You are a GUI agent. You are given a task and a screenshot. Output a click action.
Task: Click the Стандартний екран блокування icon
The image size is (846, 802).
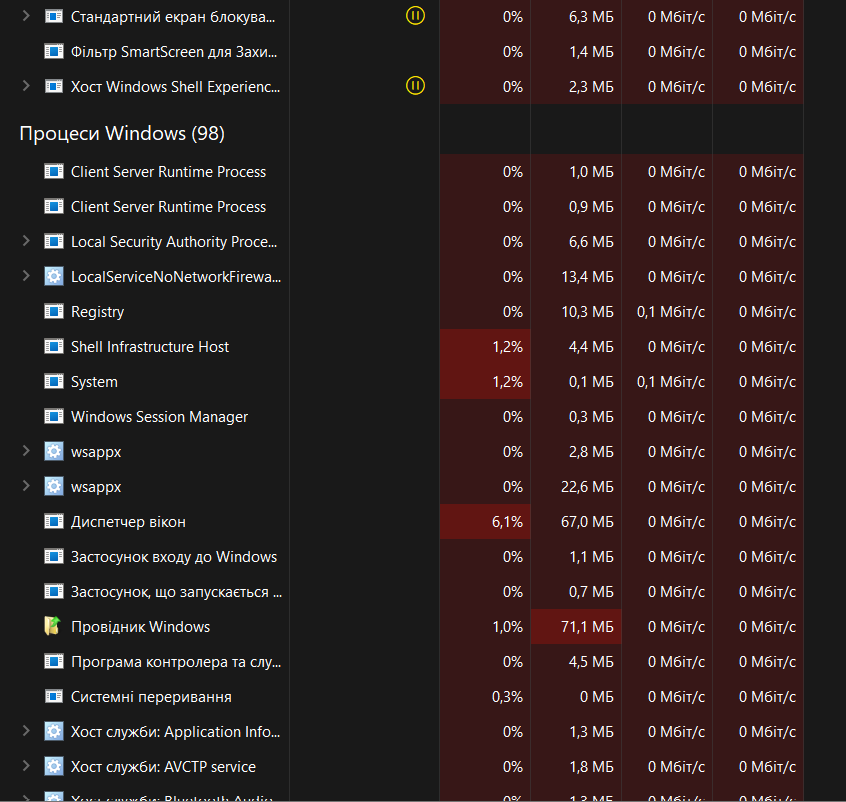(53, 17)
